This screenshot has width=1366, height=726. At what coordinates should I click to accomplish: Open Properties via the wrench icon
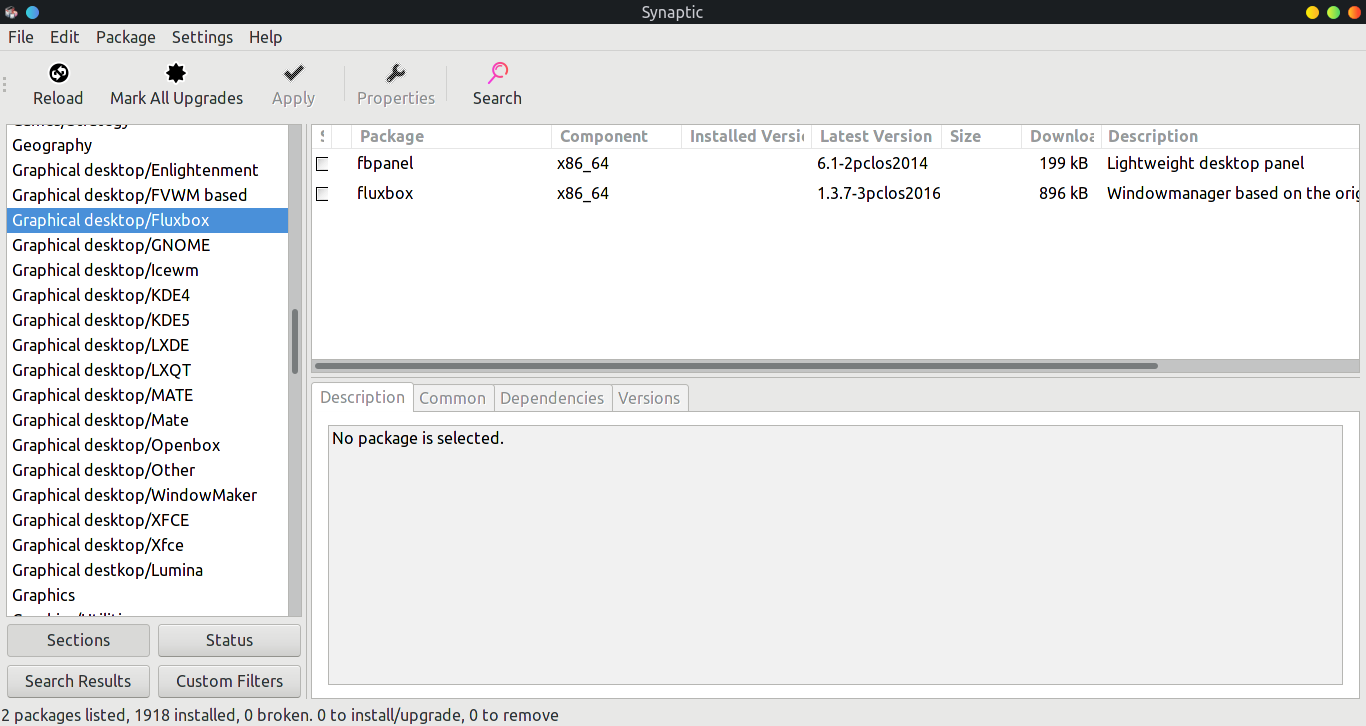click(395, 73)
